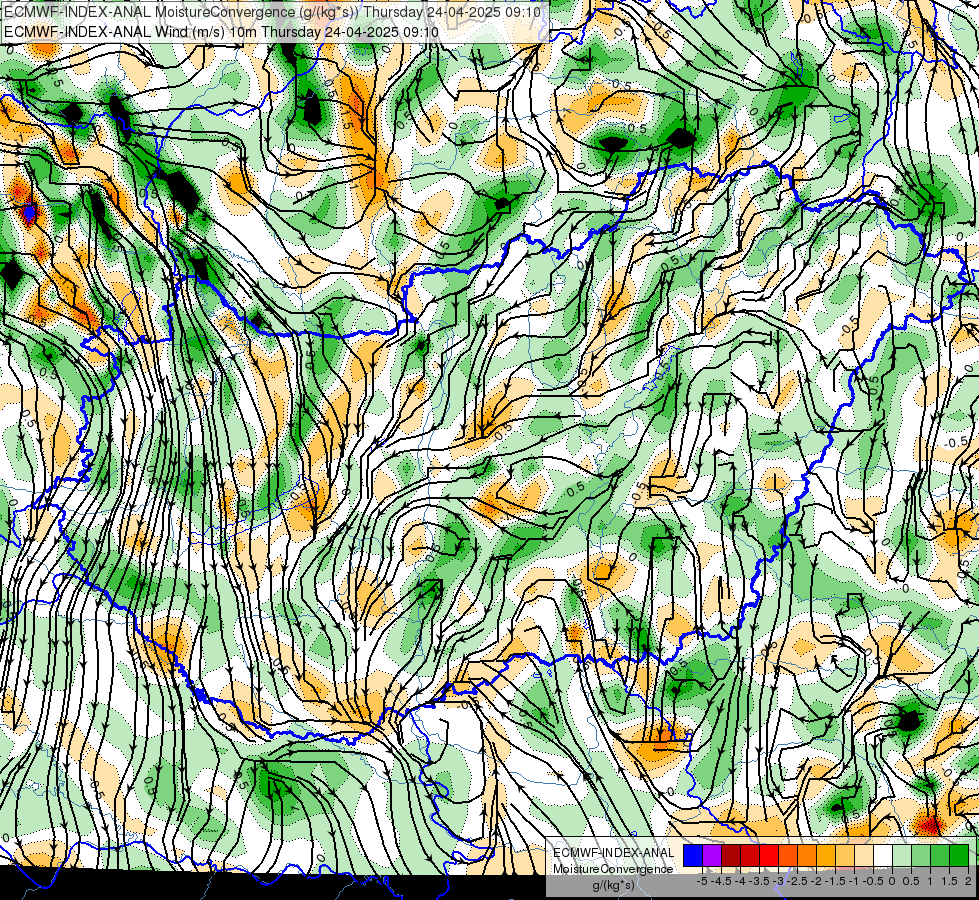This screenshot has height=900, width=979.
Task: Click the legend value 1.5
Action: 950,881
